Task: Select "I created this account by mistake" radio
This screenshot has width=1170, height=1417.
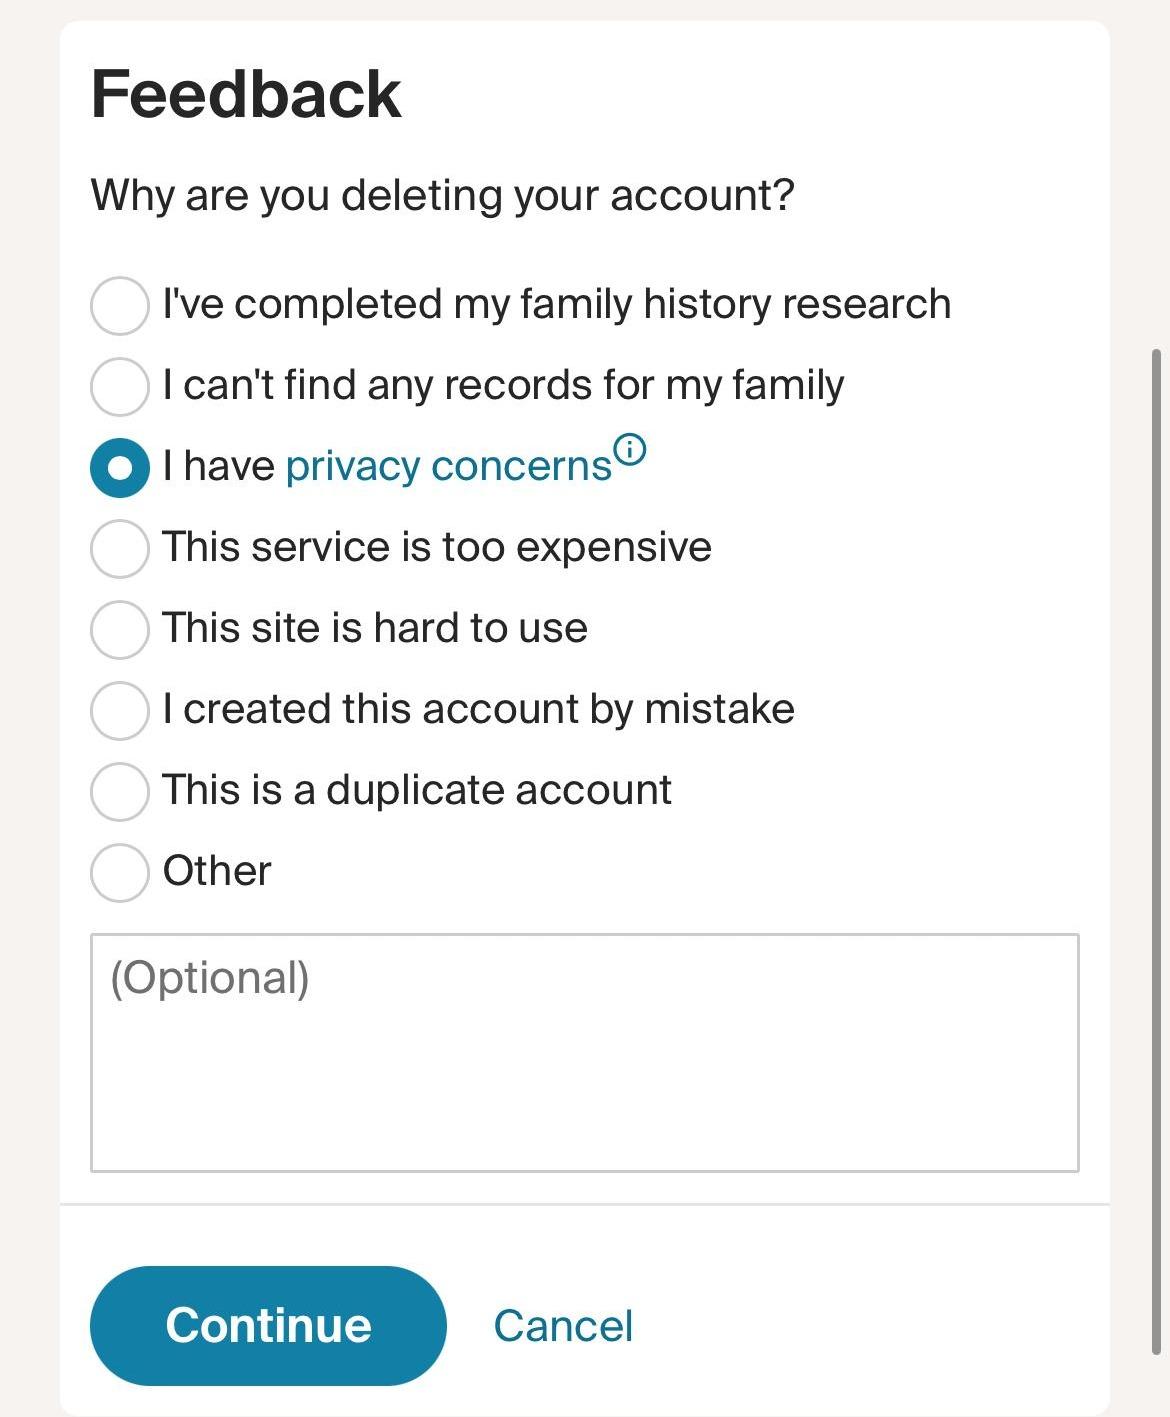Action: [x=120, y=711]
